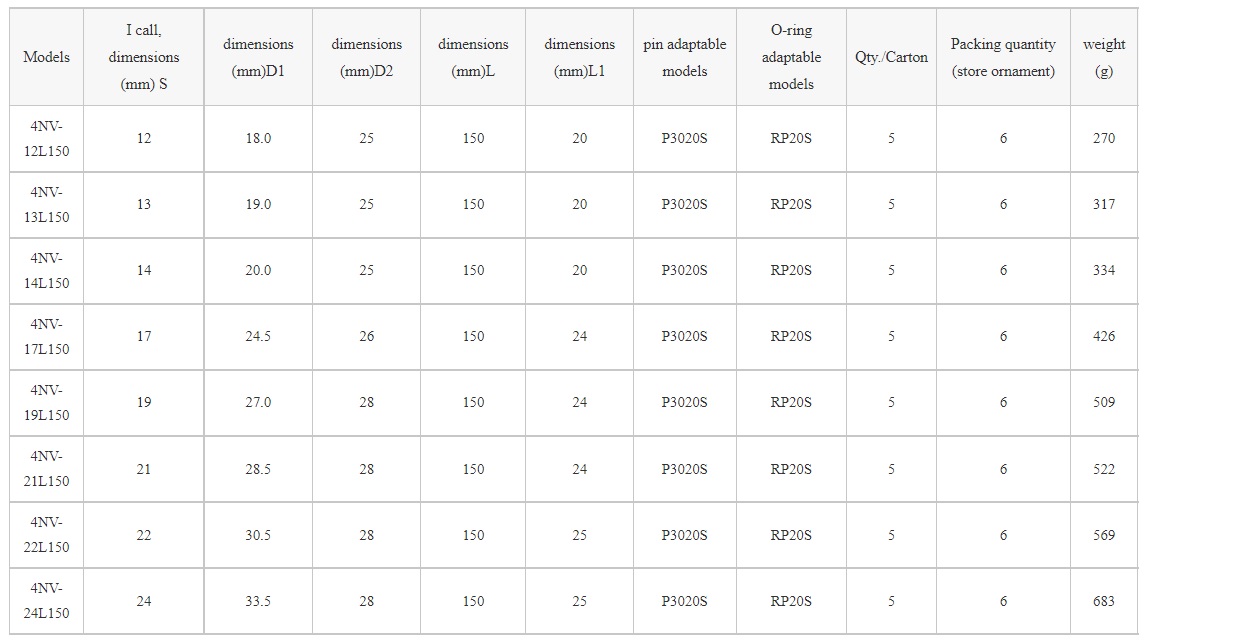This screenshot has width=1243, height=641.
Task: Click the weight value 426
Action: click(x=1104, y=337)
